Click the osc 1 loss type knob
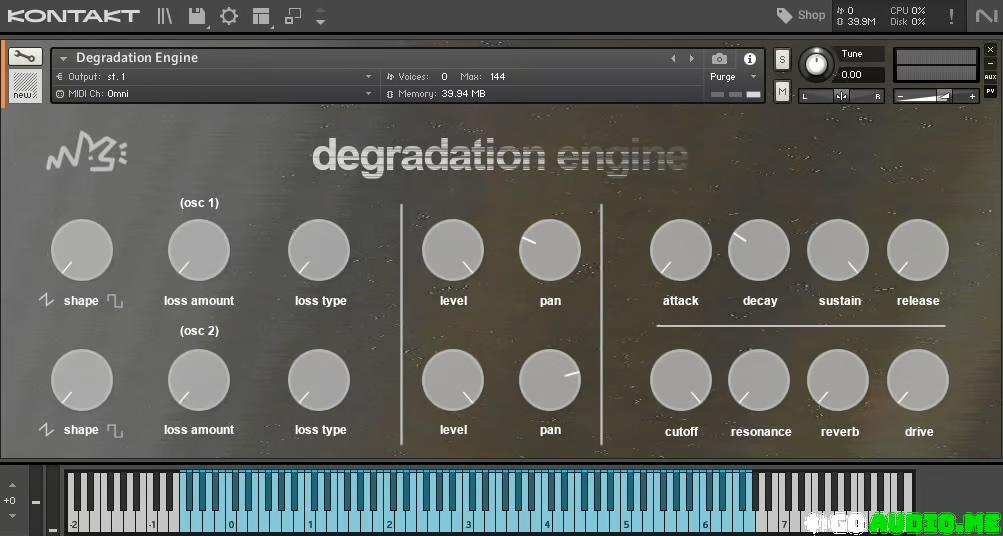The height and width of the screenshot is (536, 1003). (319, 250)
